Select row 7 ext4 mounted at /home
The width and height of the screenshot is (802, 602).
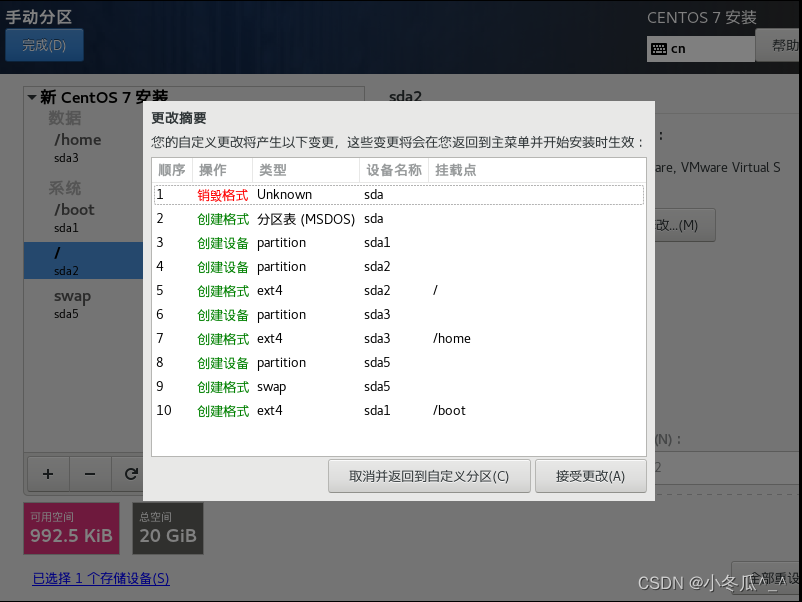pyautogui.click(x=399, y=339)
